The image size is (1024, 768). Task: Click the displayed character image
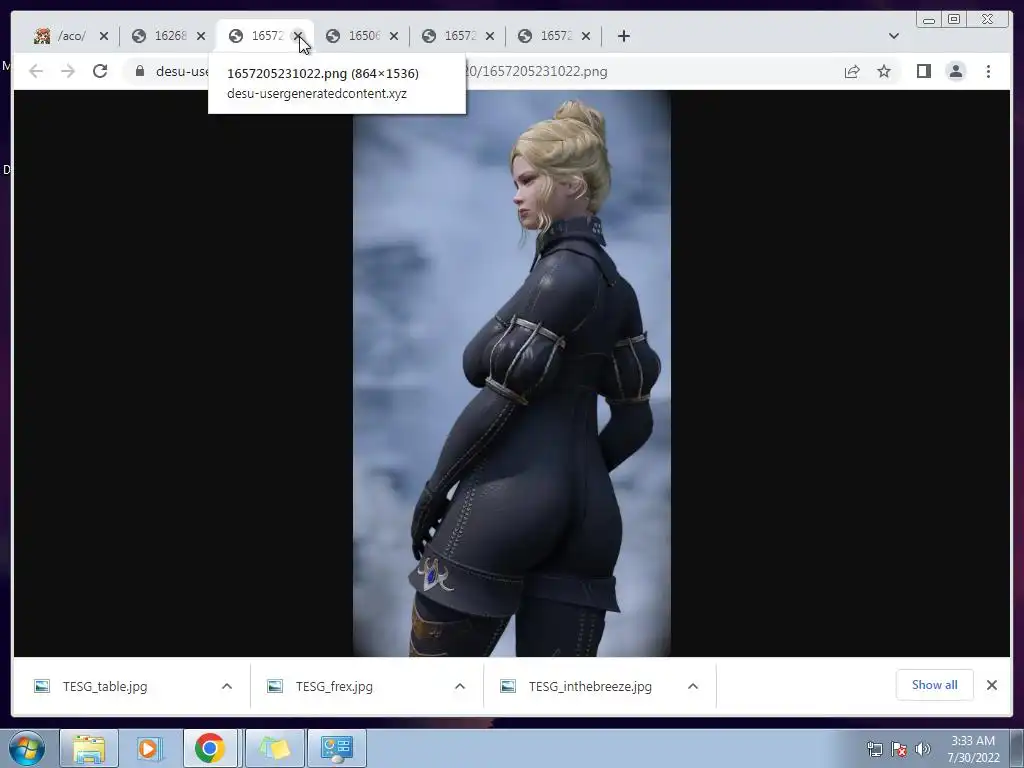[x=511, y=373]
